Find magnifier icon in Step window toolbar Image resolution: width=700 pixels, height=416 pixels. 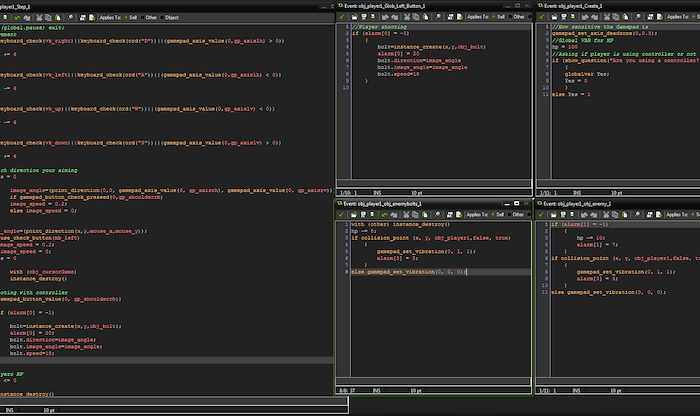pyautogui.click(x=70, y=17)
